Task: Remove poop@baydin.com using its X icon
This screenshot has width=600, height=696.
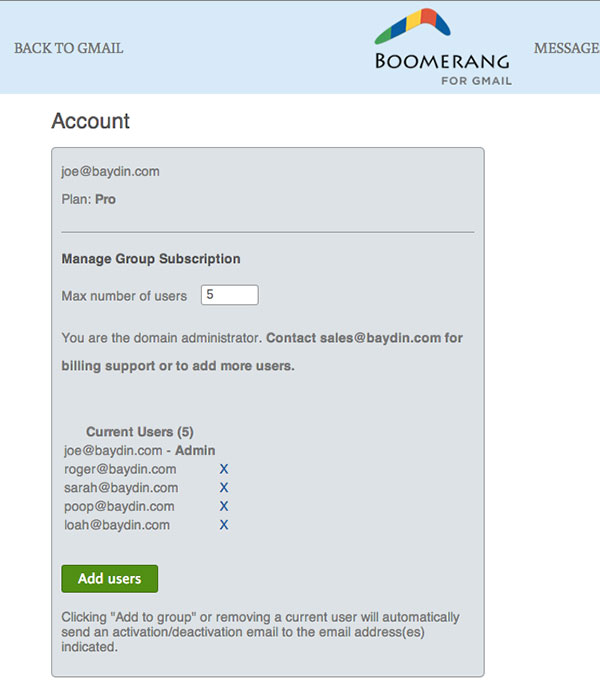Action: pyautogui.click(x=224, y=507)
